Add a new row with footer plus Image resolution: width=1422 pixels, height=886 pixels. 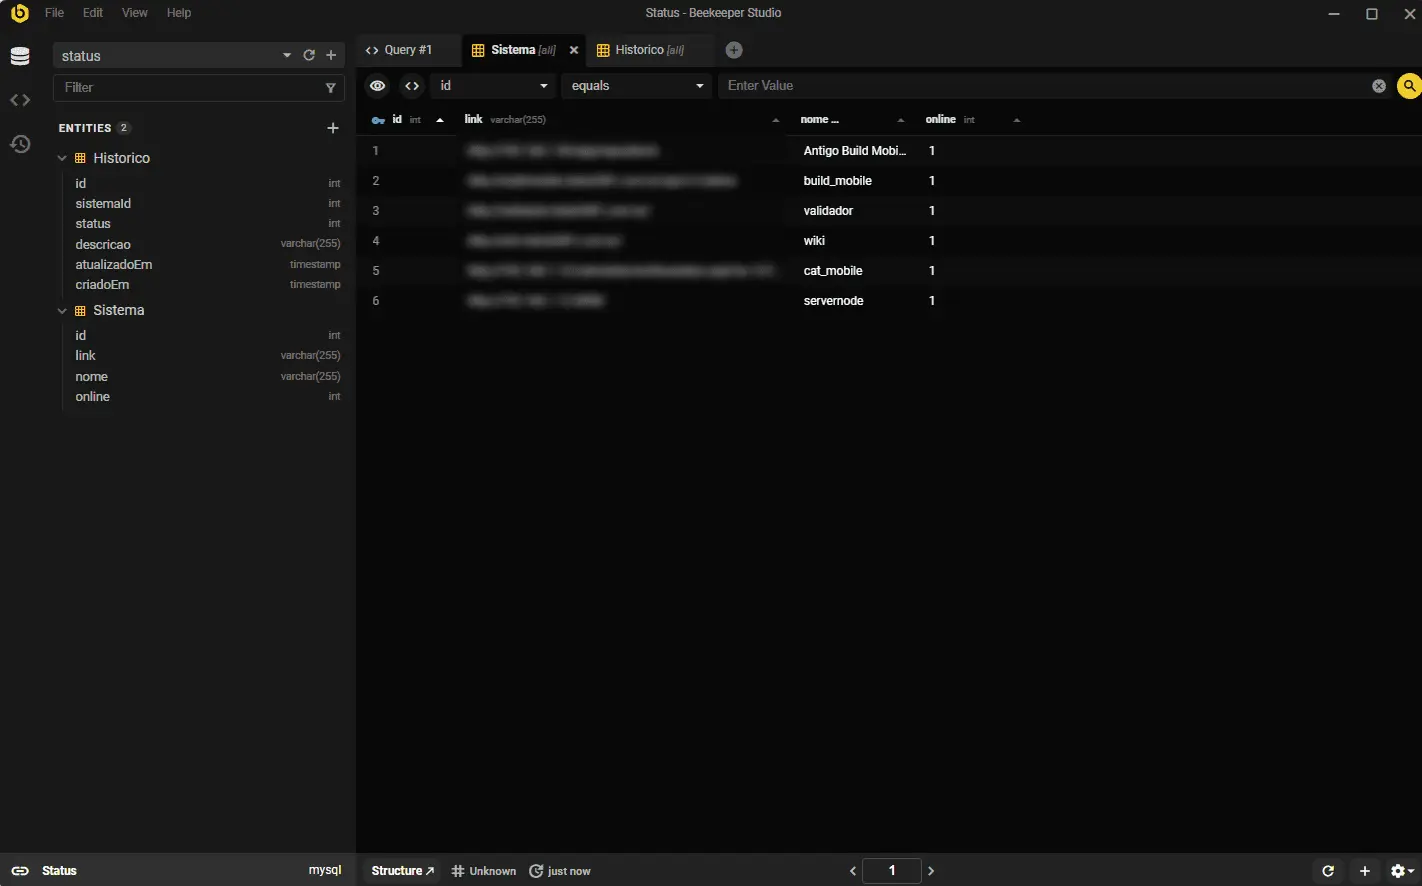coord(1364,871)
